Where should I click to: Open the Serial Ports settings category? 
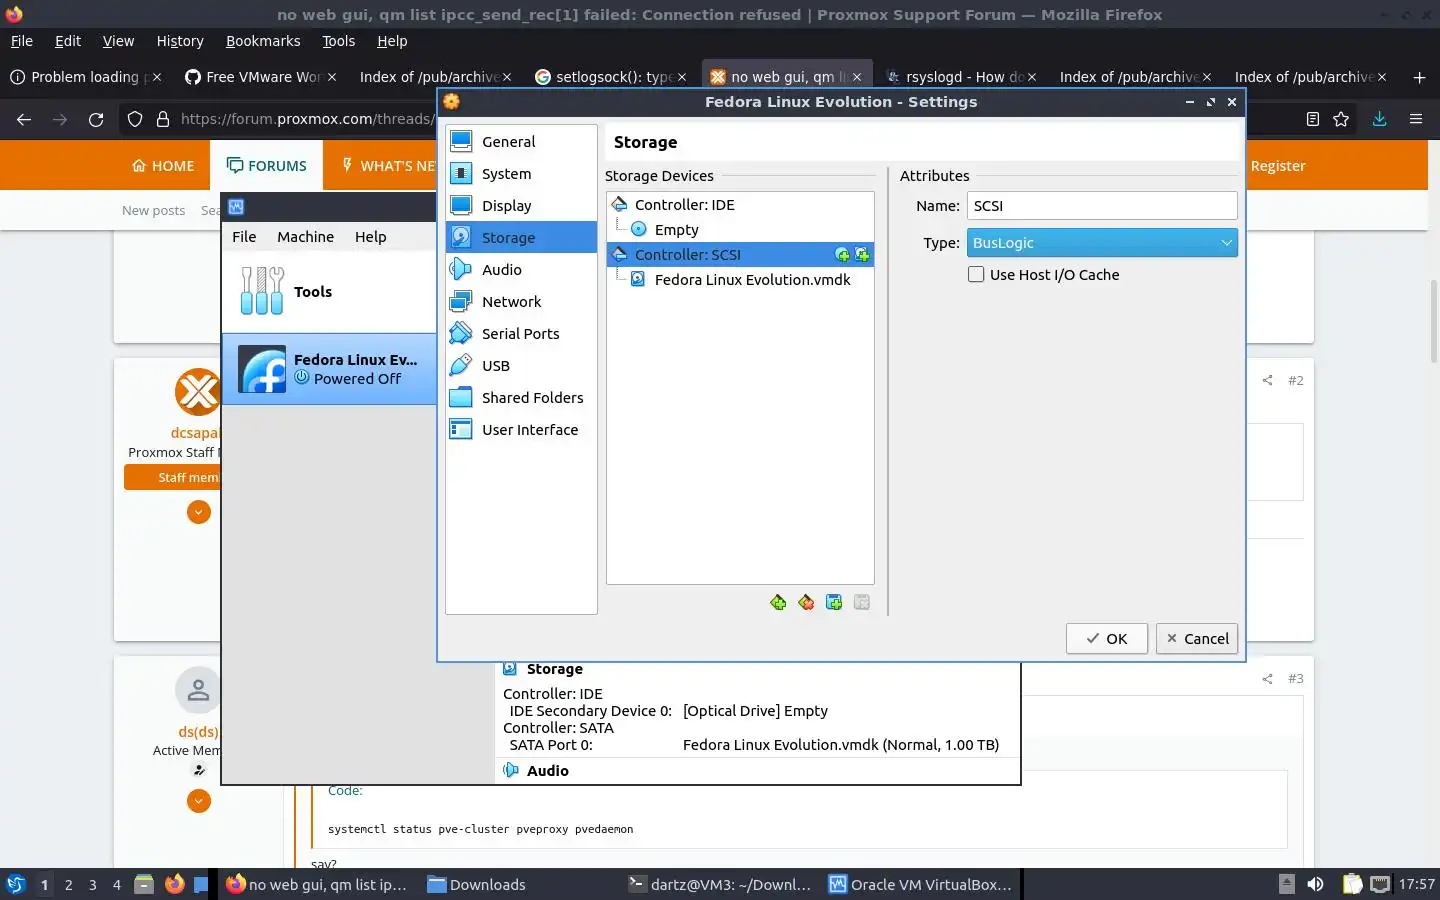(x=521, y=334)
